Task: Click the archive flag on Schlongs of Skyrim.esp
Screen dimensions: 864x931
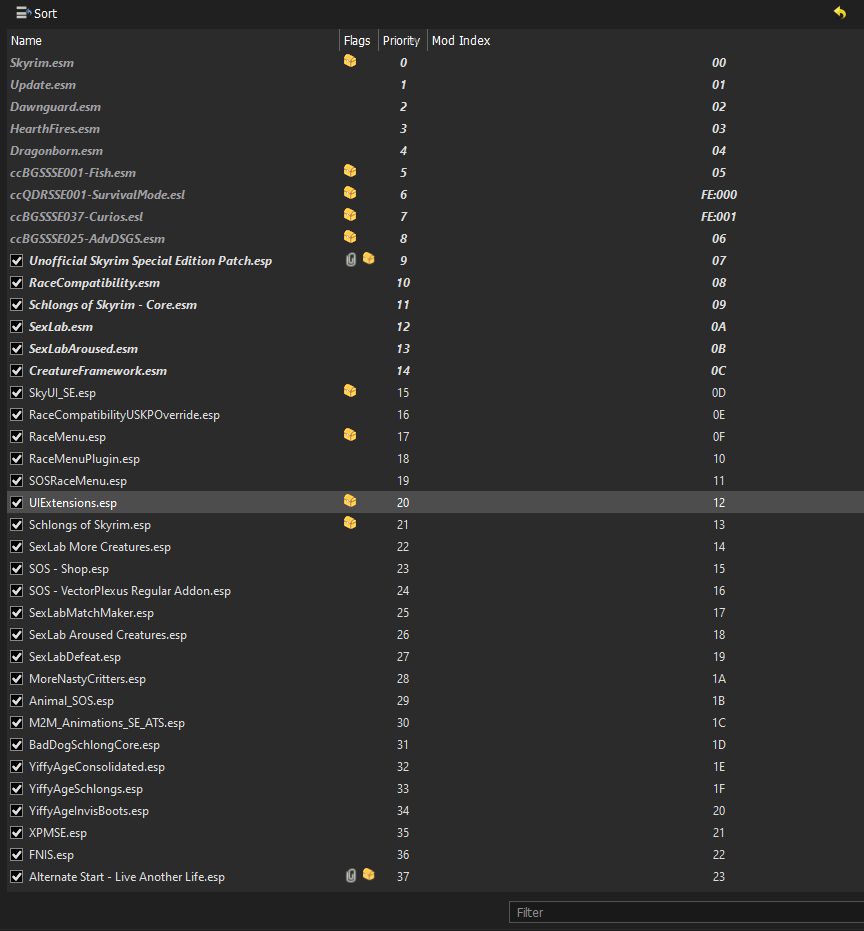Action: tap(350, 523)
